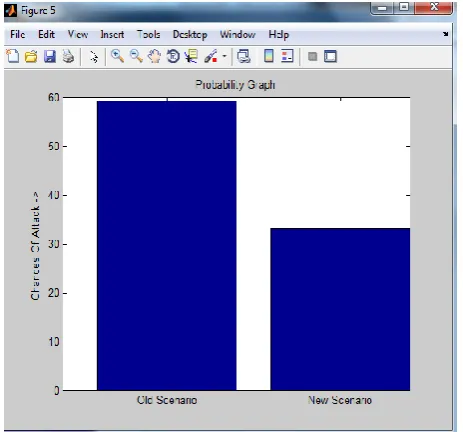This screenshot has width=463, height=432.
Task: Click the 0 y-axis tick label
Action: pos(57,390)
